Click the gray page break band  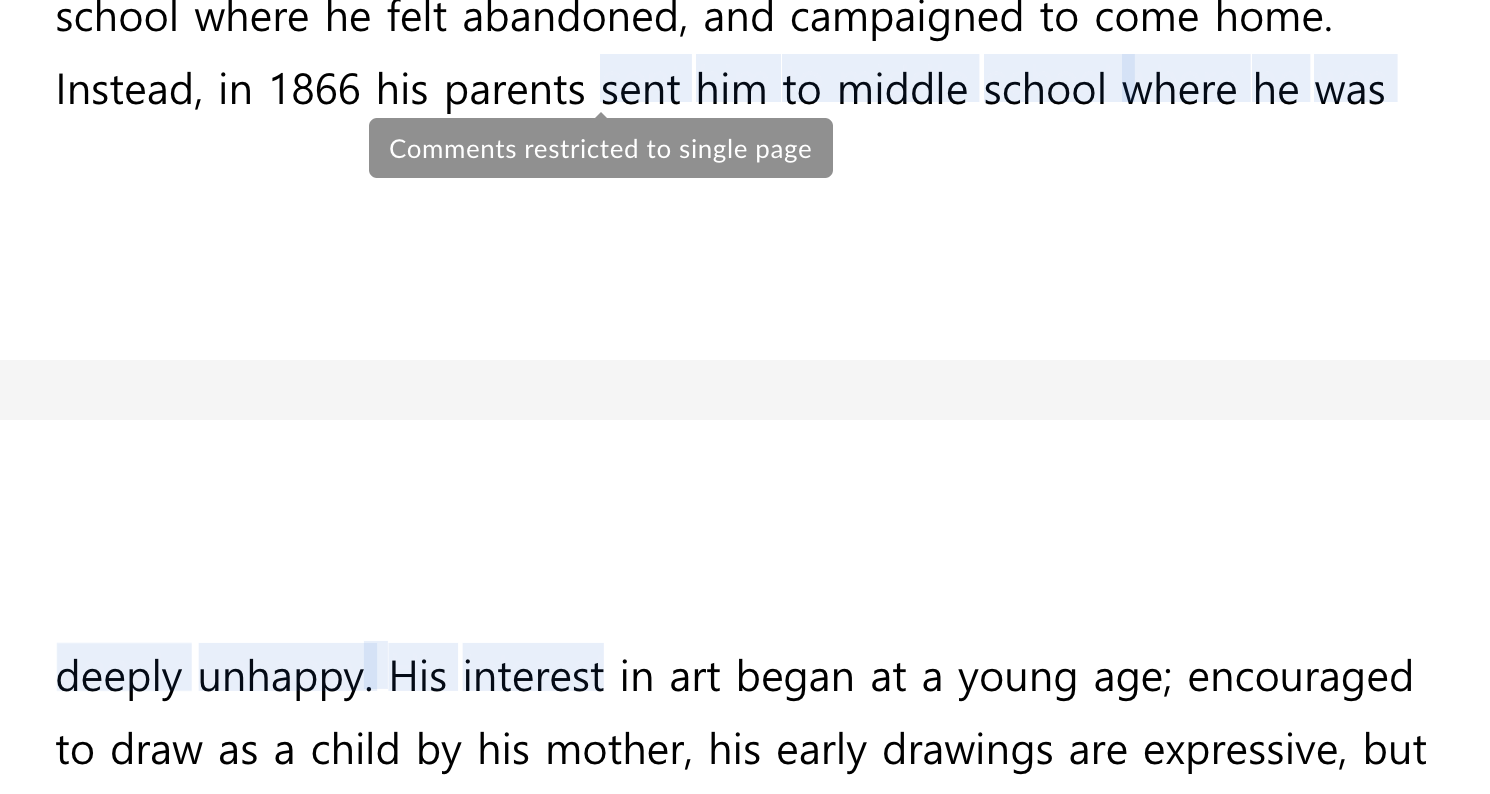745,390
